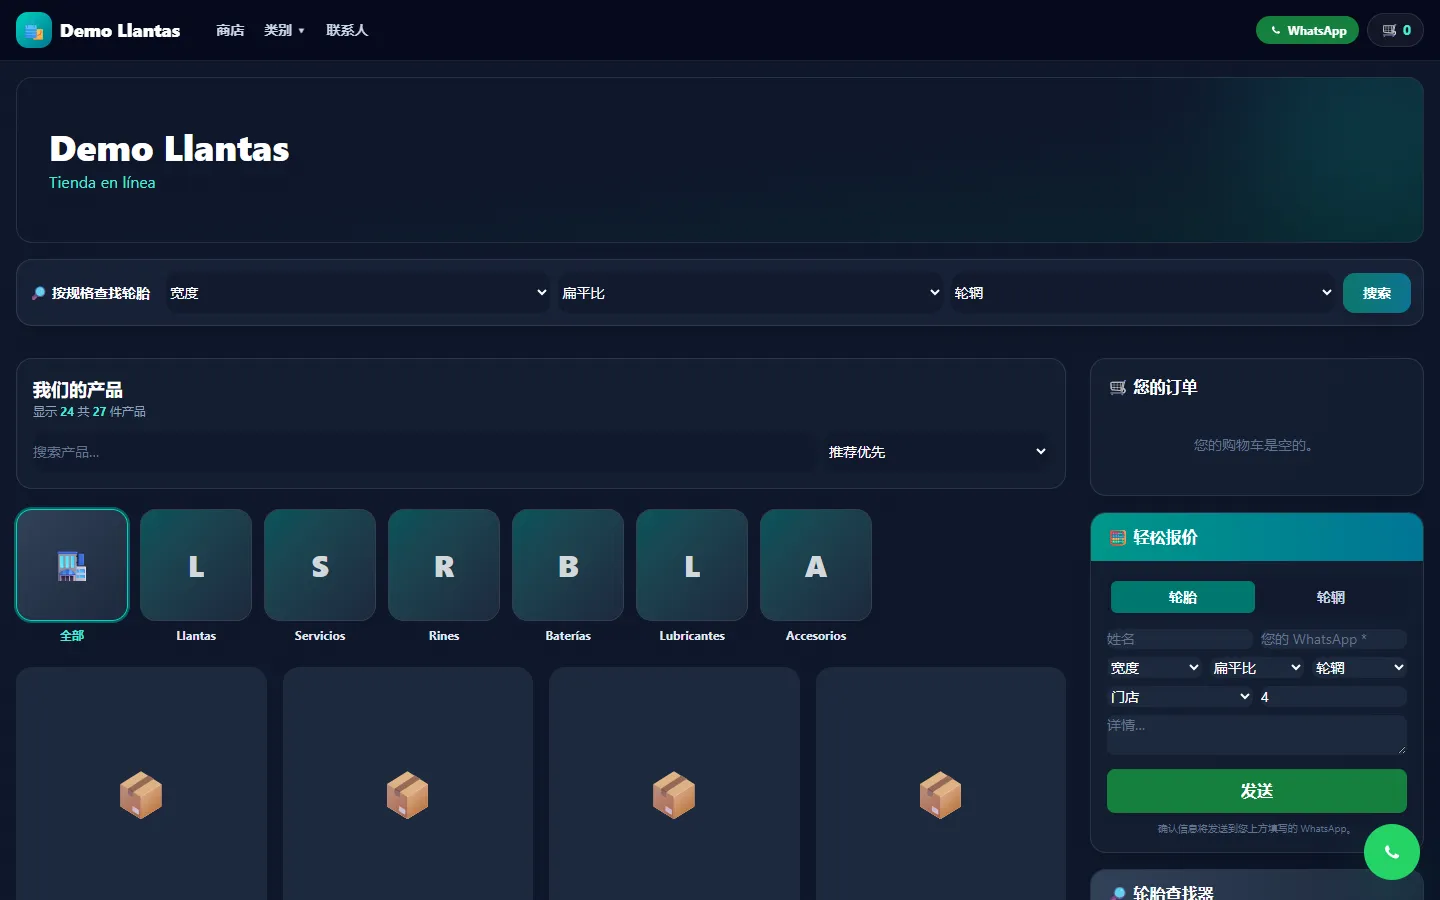Click the Demo Llantas logo icon
This screenshot has width=1440, height=900.
pyautogui.click(x=34, y=30)
